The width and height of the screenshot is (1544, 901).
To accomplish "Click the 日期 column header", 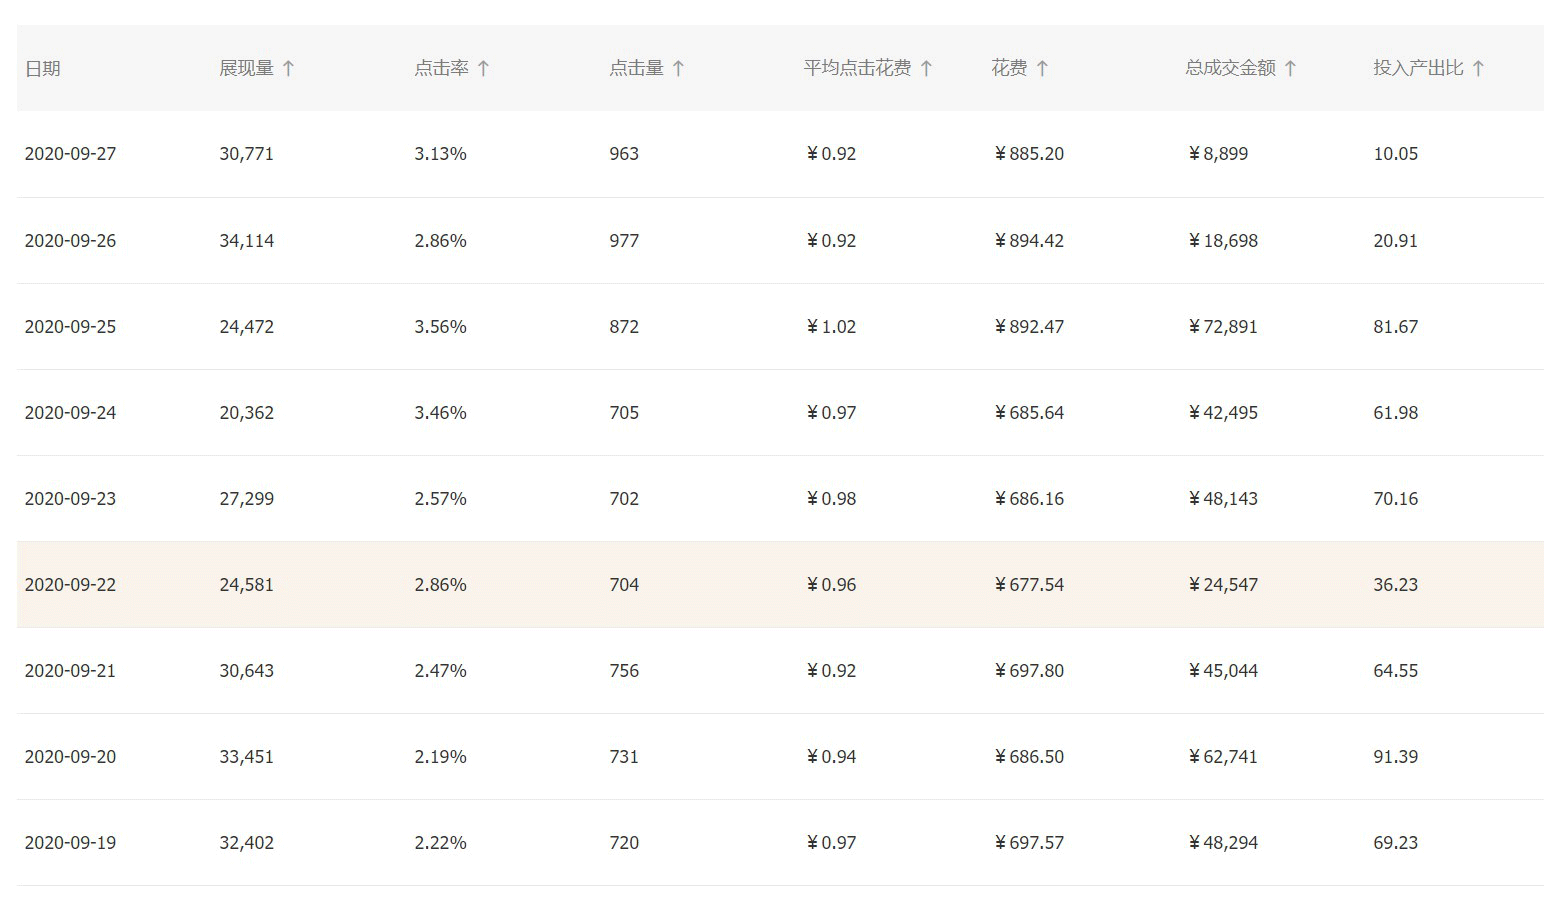I will [x=43, y=68].
